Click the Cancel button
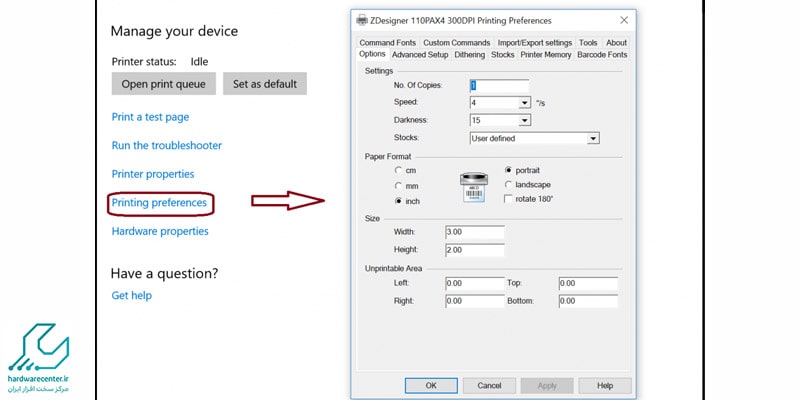The height and width of the screenshot is (400, 800). [489, 386]
